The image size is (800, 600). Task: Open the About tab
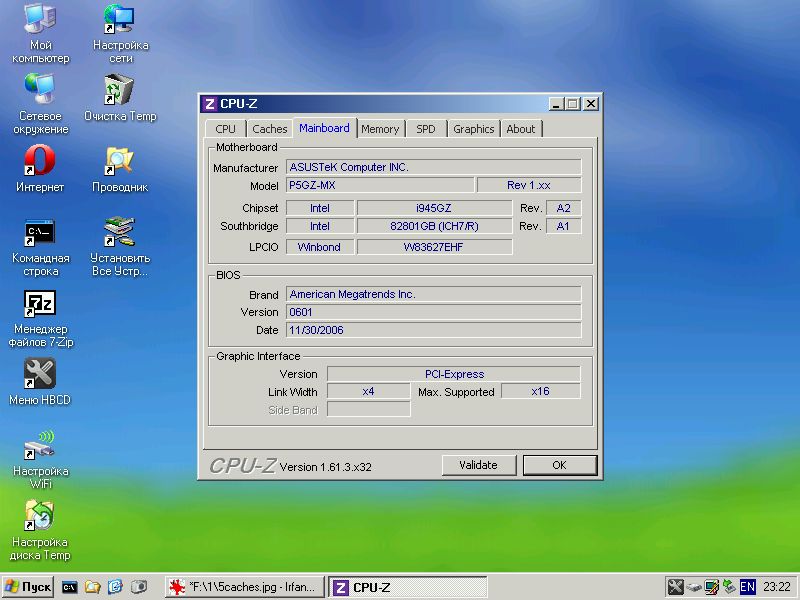click(520, 129)
